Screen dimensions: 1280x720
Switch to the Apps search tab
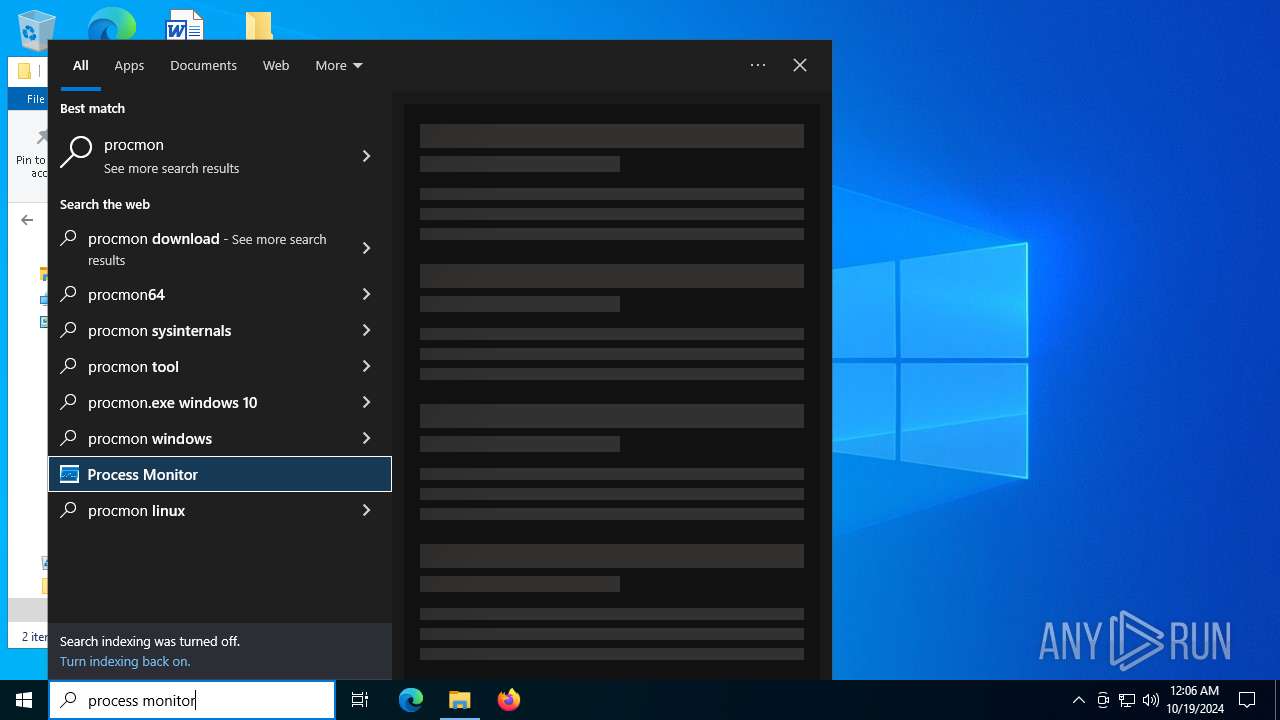pos(129,65)
